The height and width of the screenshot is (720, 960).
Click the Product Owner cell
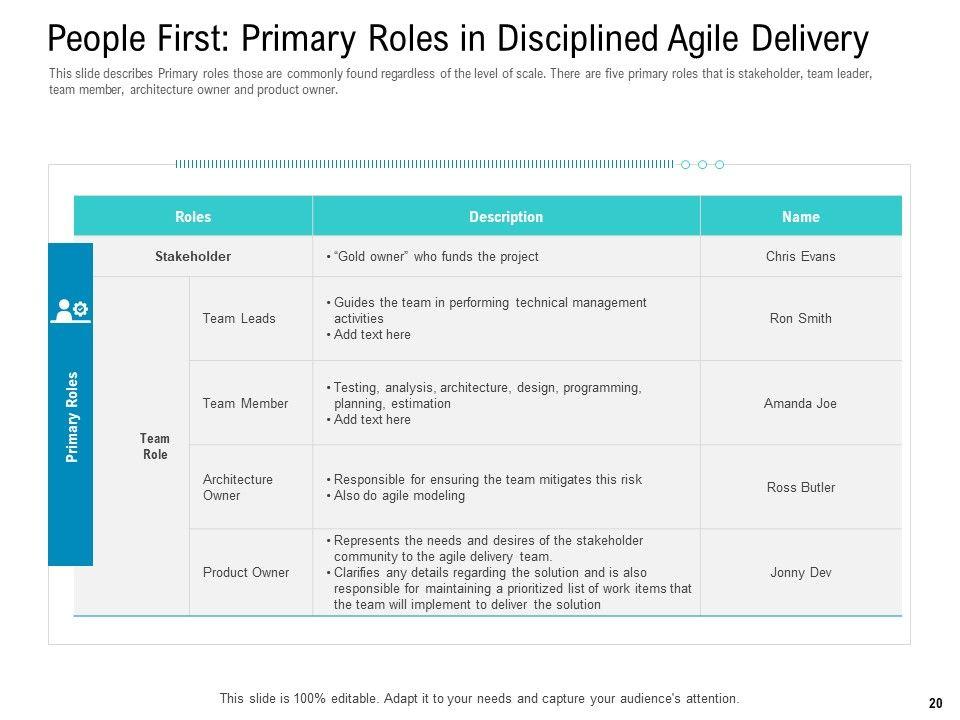pyautogui.click(x=246, y=573)
